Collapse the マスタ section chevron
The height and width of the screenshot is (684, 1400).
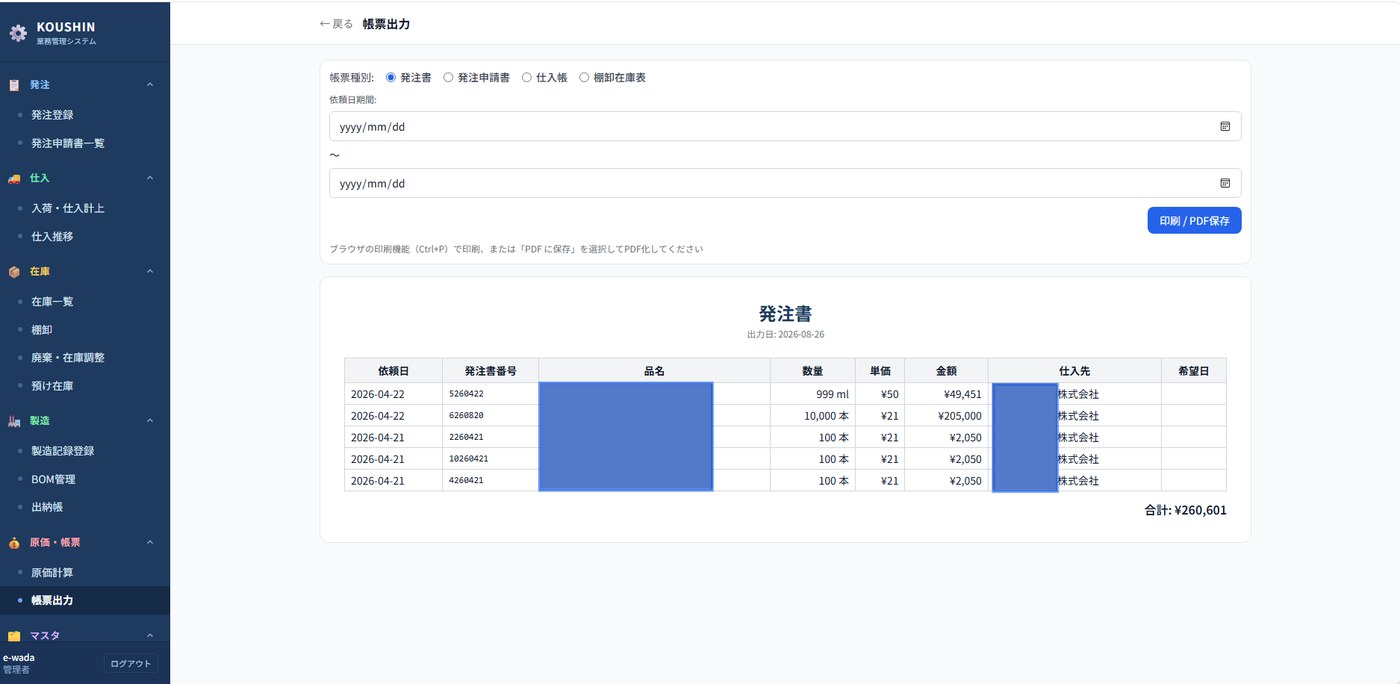tap(150, 636)
